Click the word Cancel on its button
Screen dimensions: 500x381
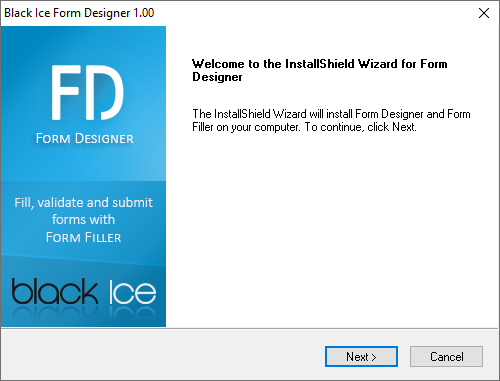click(447, 357)
